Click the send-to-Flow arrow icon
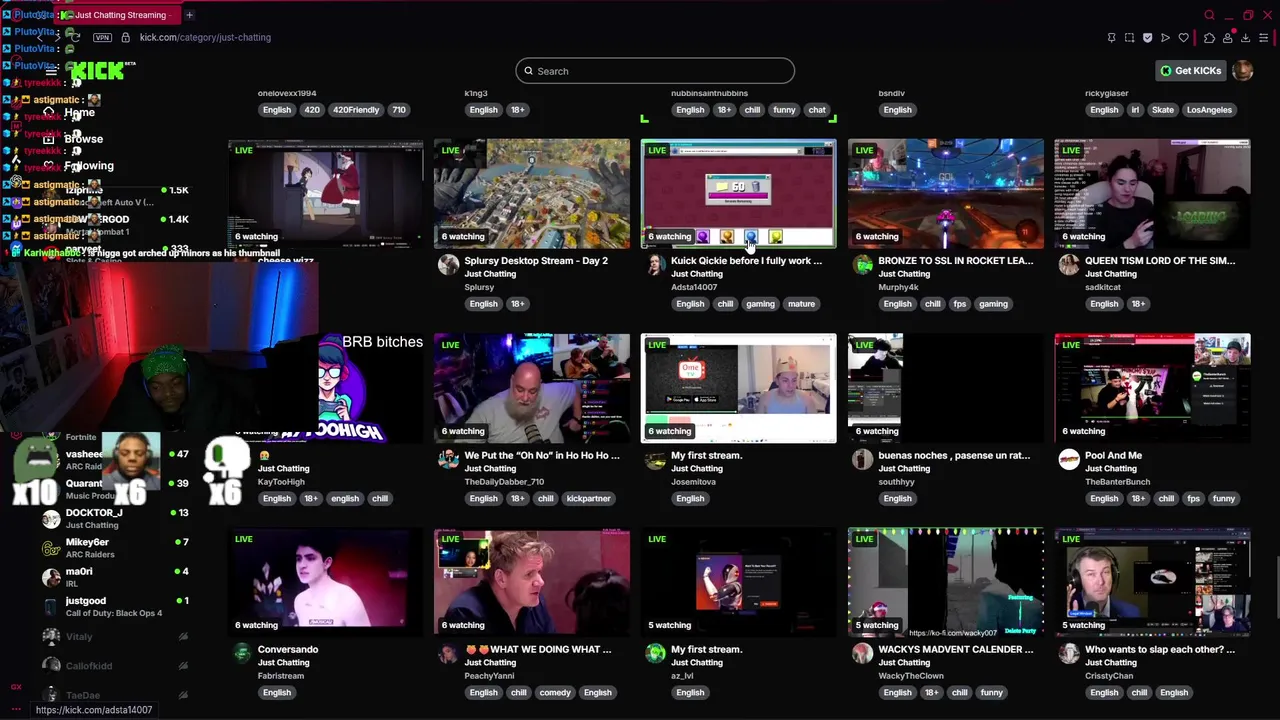The height and width of the screenshot is (720, 1280). pyautogui.click(x=1165, y=38)
